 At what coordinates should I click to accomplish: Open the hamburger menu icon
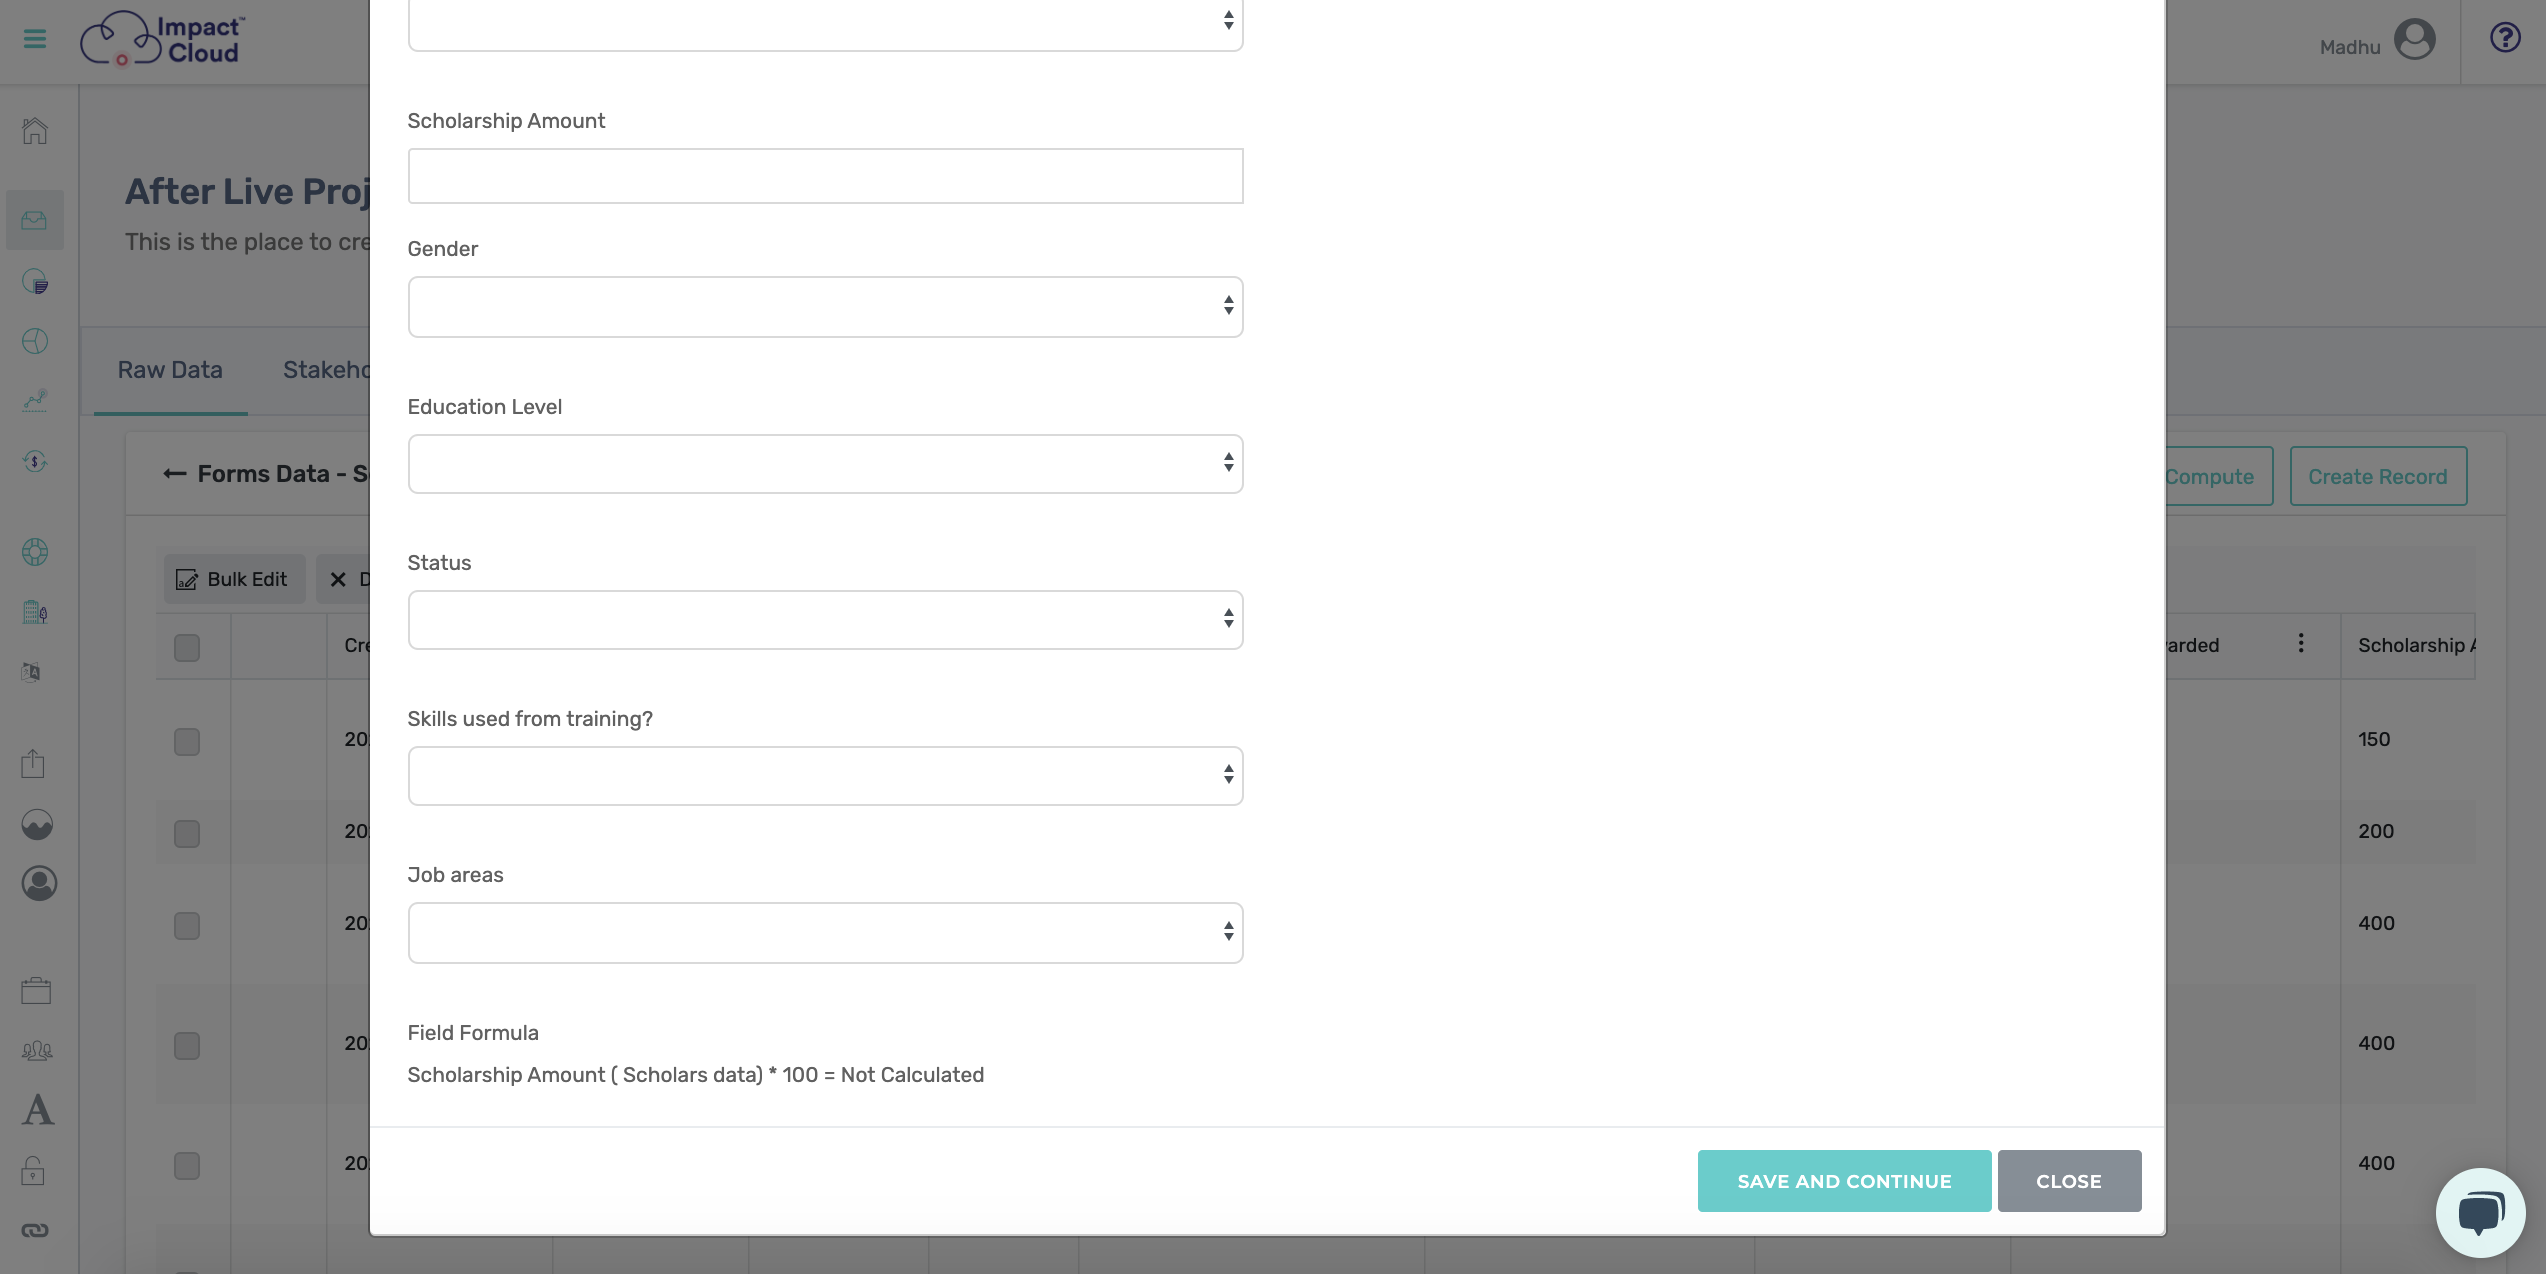click(35, 39)
